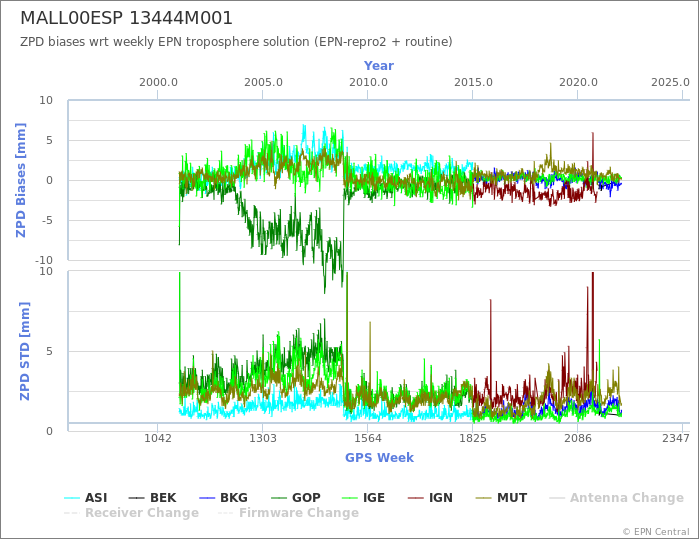Click the 1042 GPS week tick label
This screenshot has width=700, height=540.
(x=158, y=438)
